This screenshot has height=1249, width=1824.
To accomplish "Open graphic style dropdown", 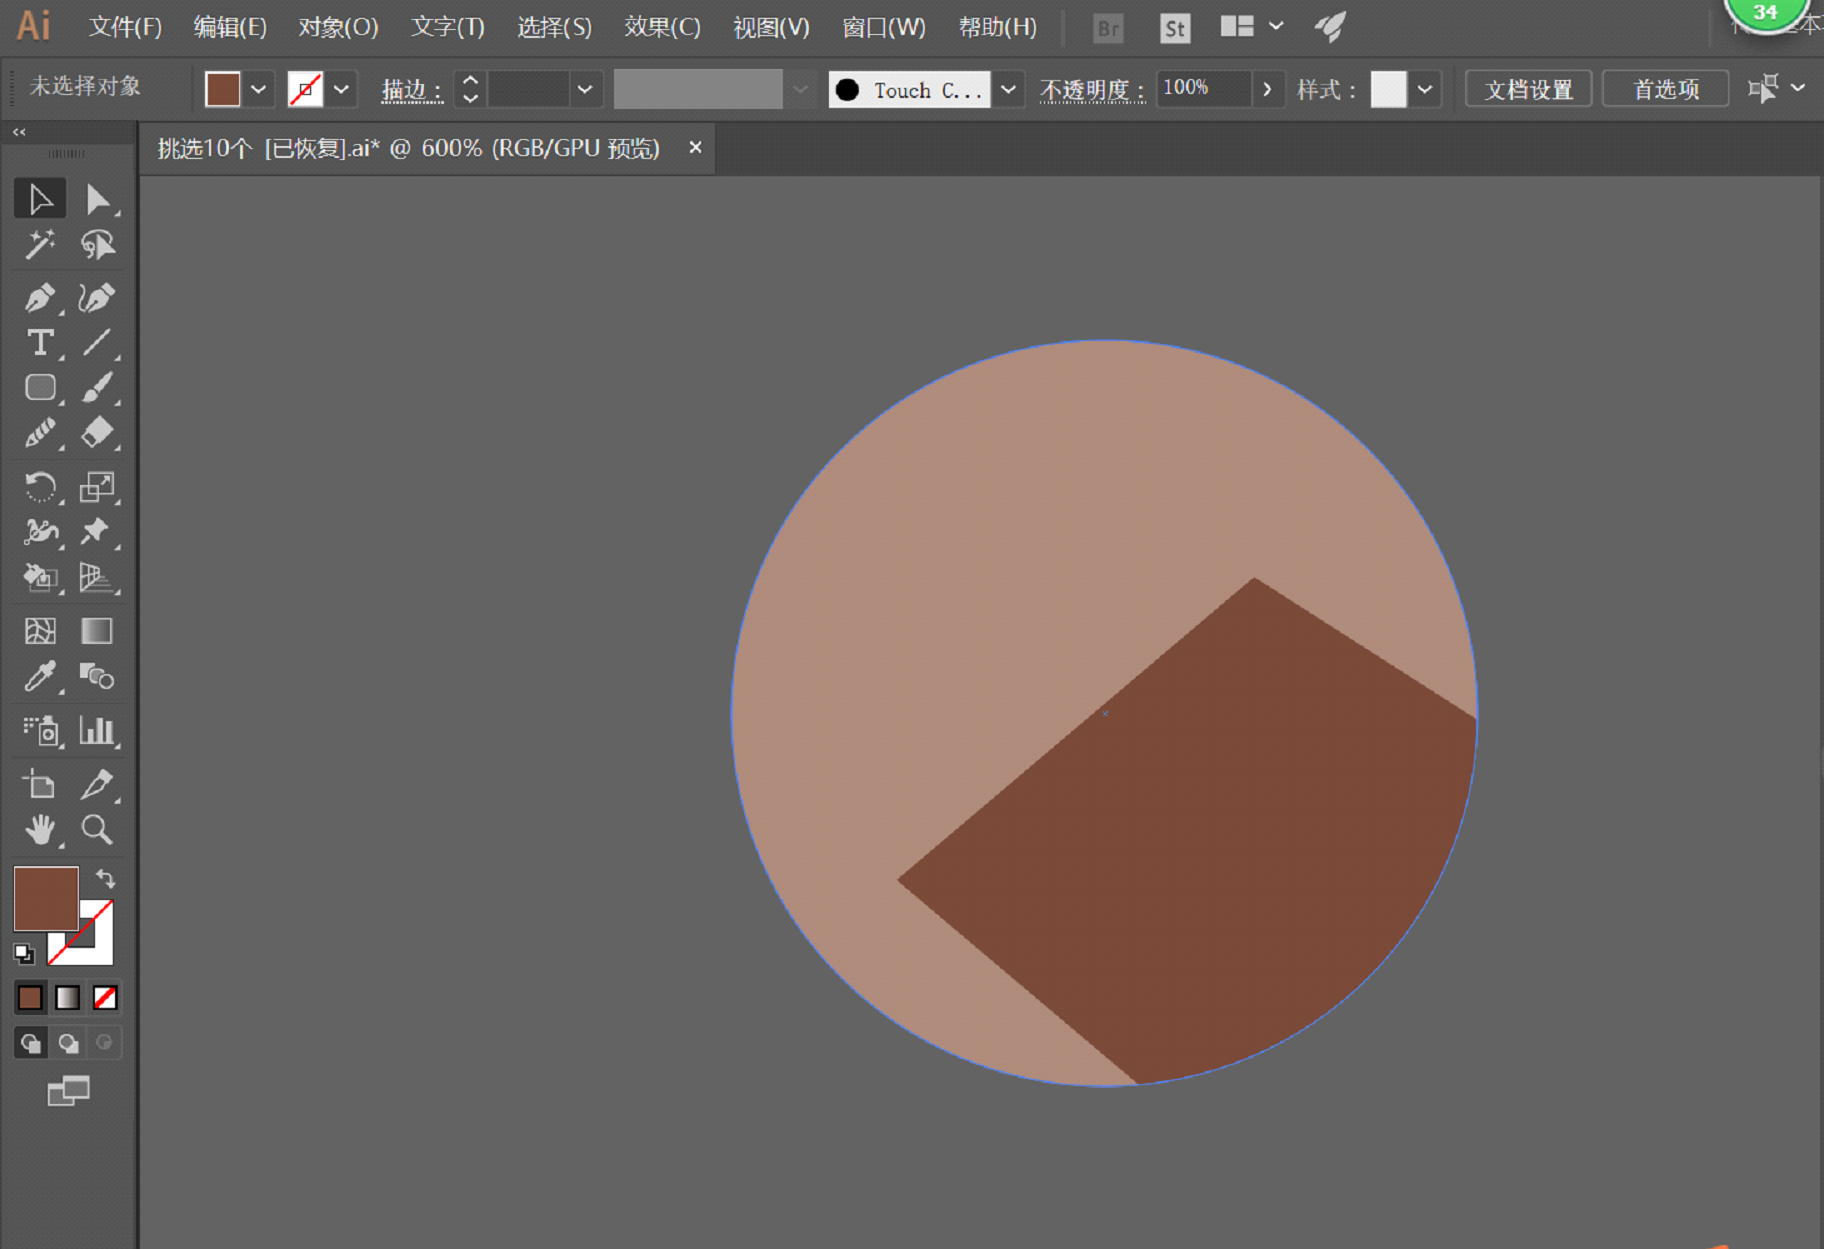I will click(x=1425, y=89).
